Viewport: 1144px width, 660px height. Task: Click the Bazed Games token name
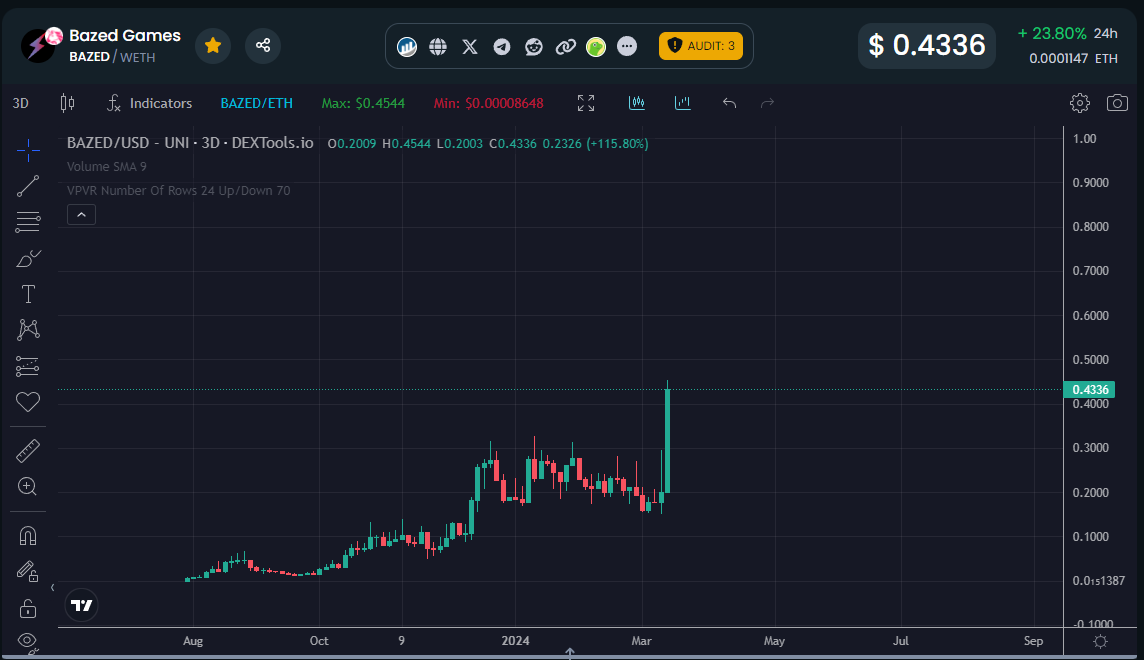pos(125,35)
